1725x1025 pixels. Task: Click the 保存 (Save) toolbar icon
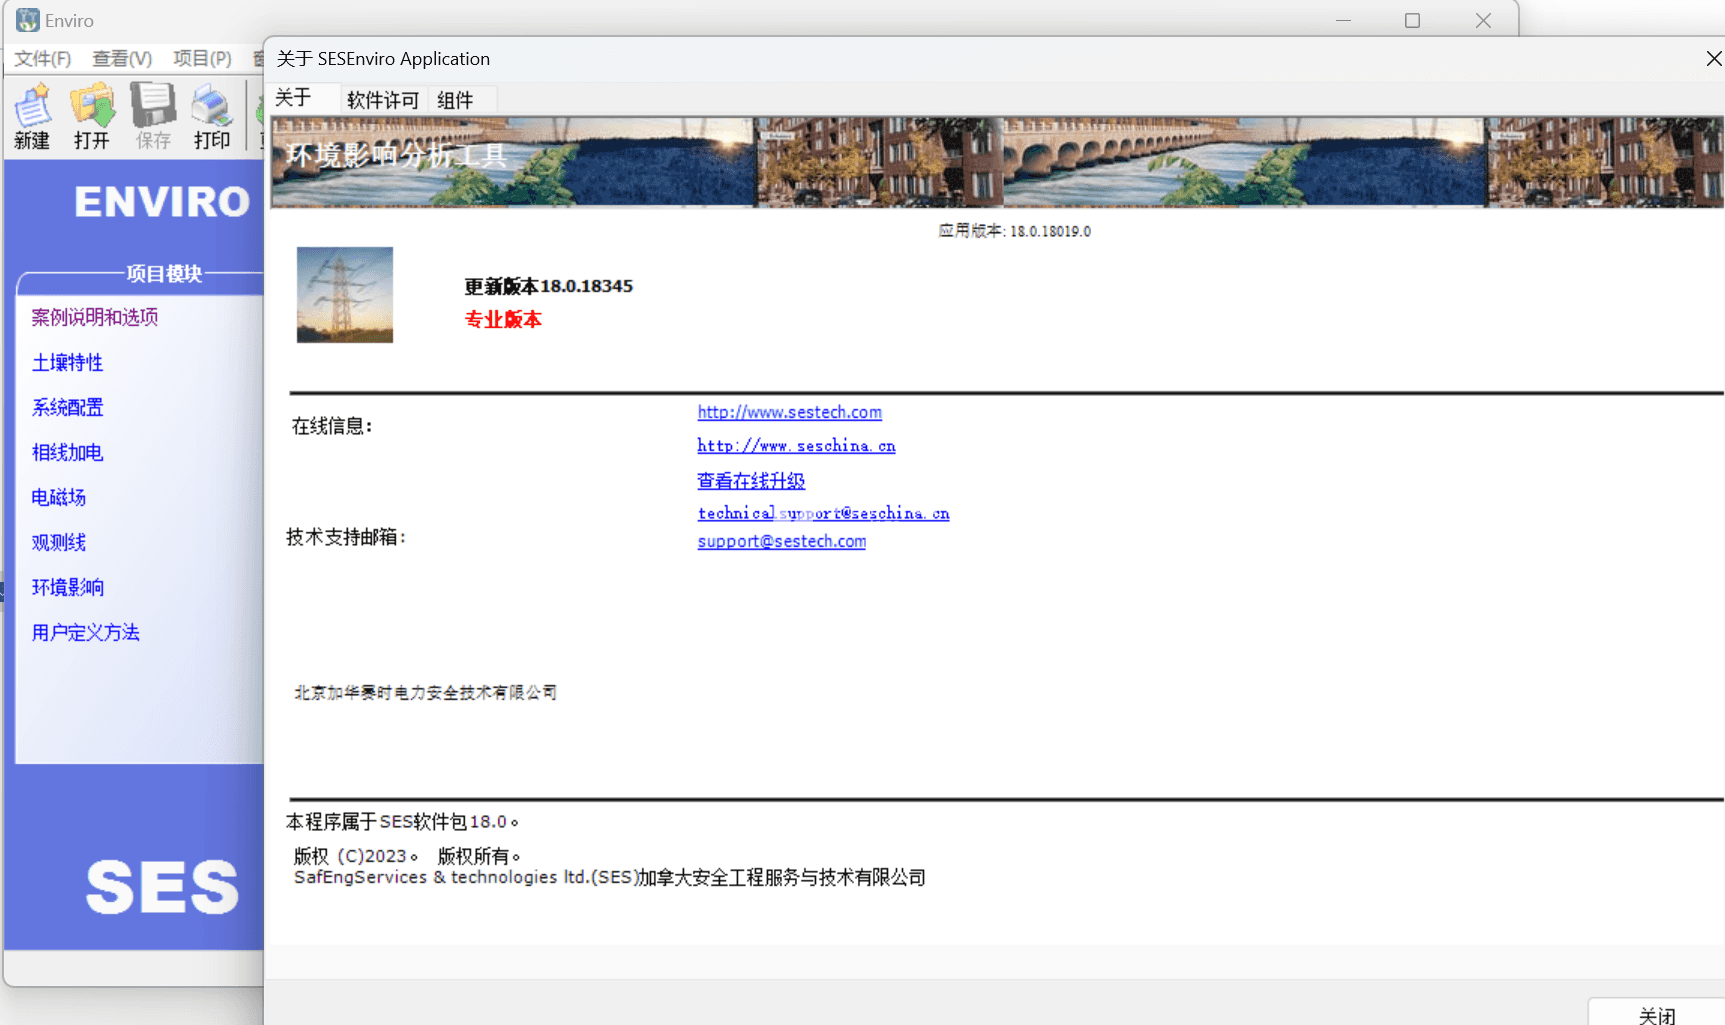[x=153, y=116]
